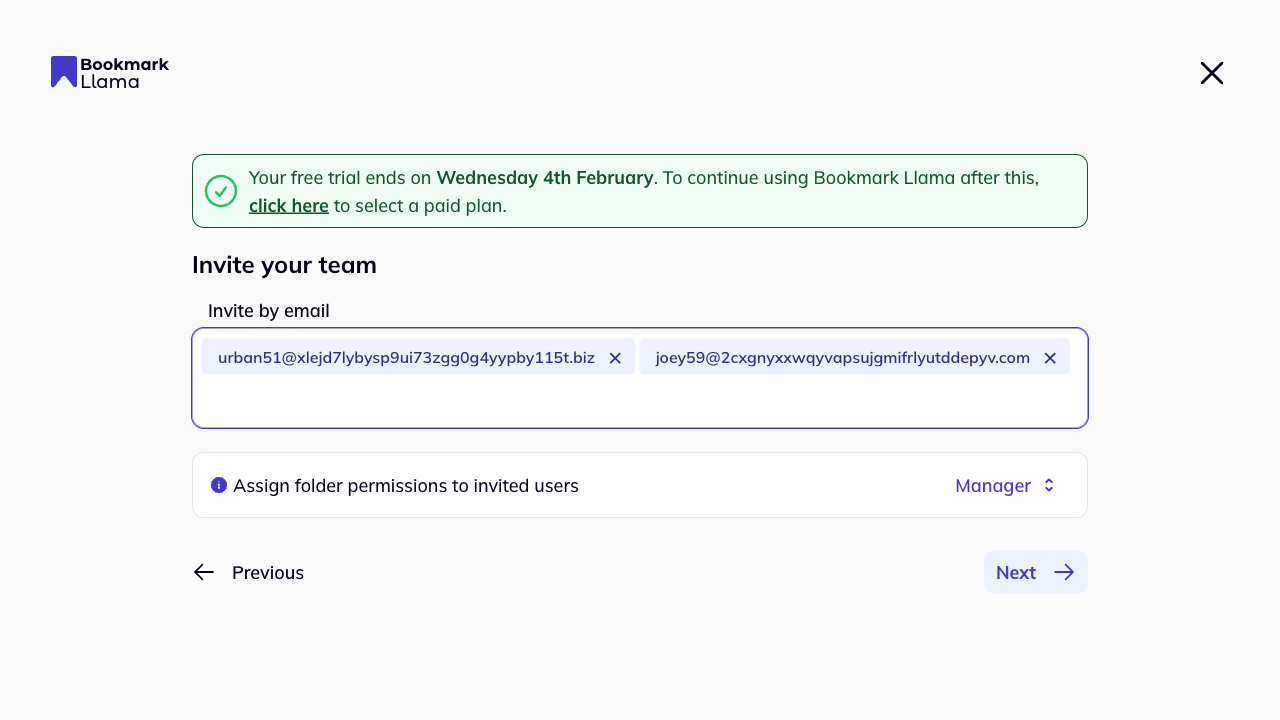
Task: Click the right arrow inside the Next button
Action: (1063, 572)
